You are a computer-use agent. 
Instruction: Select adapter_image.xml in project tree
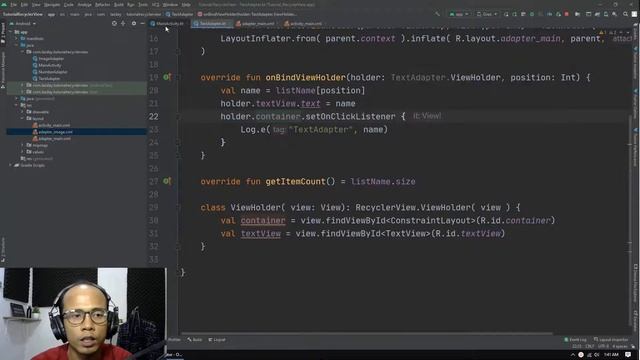point(56,132)
